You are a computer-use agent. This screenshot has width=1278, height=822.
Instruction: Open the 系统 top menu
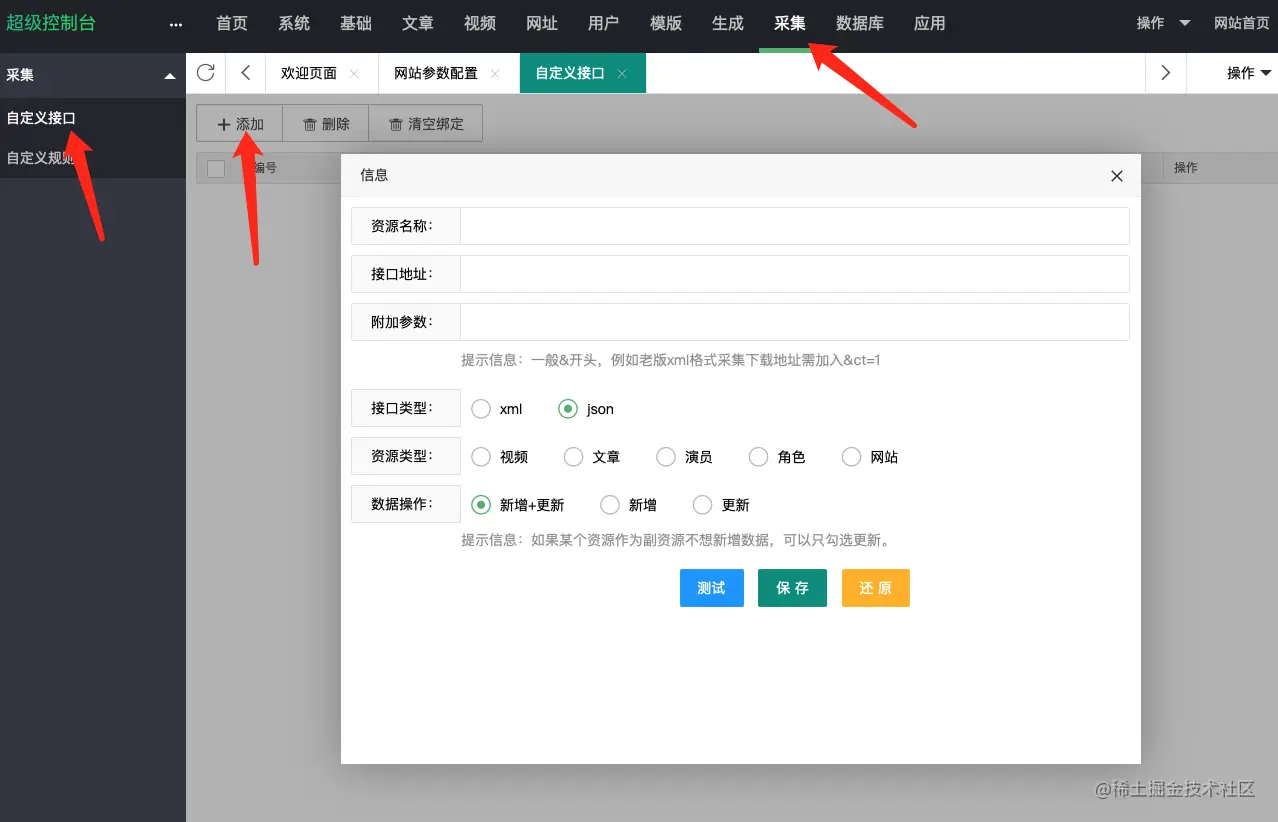[x=294, y=23]
